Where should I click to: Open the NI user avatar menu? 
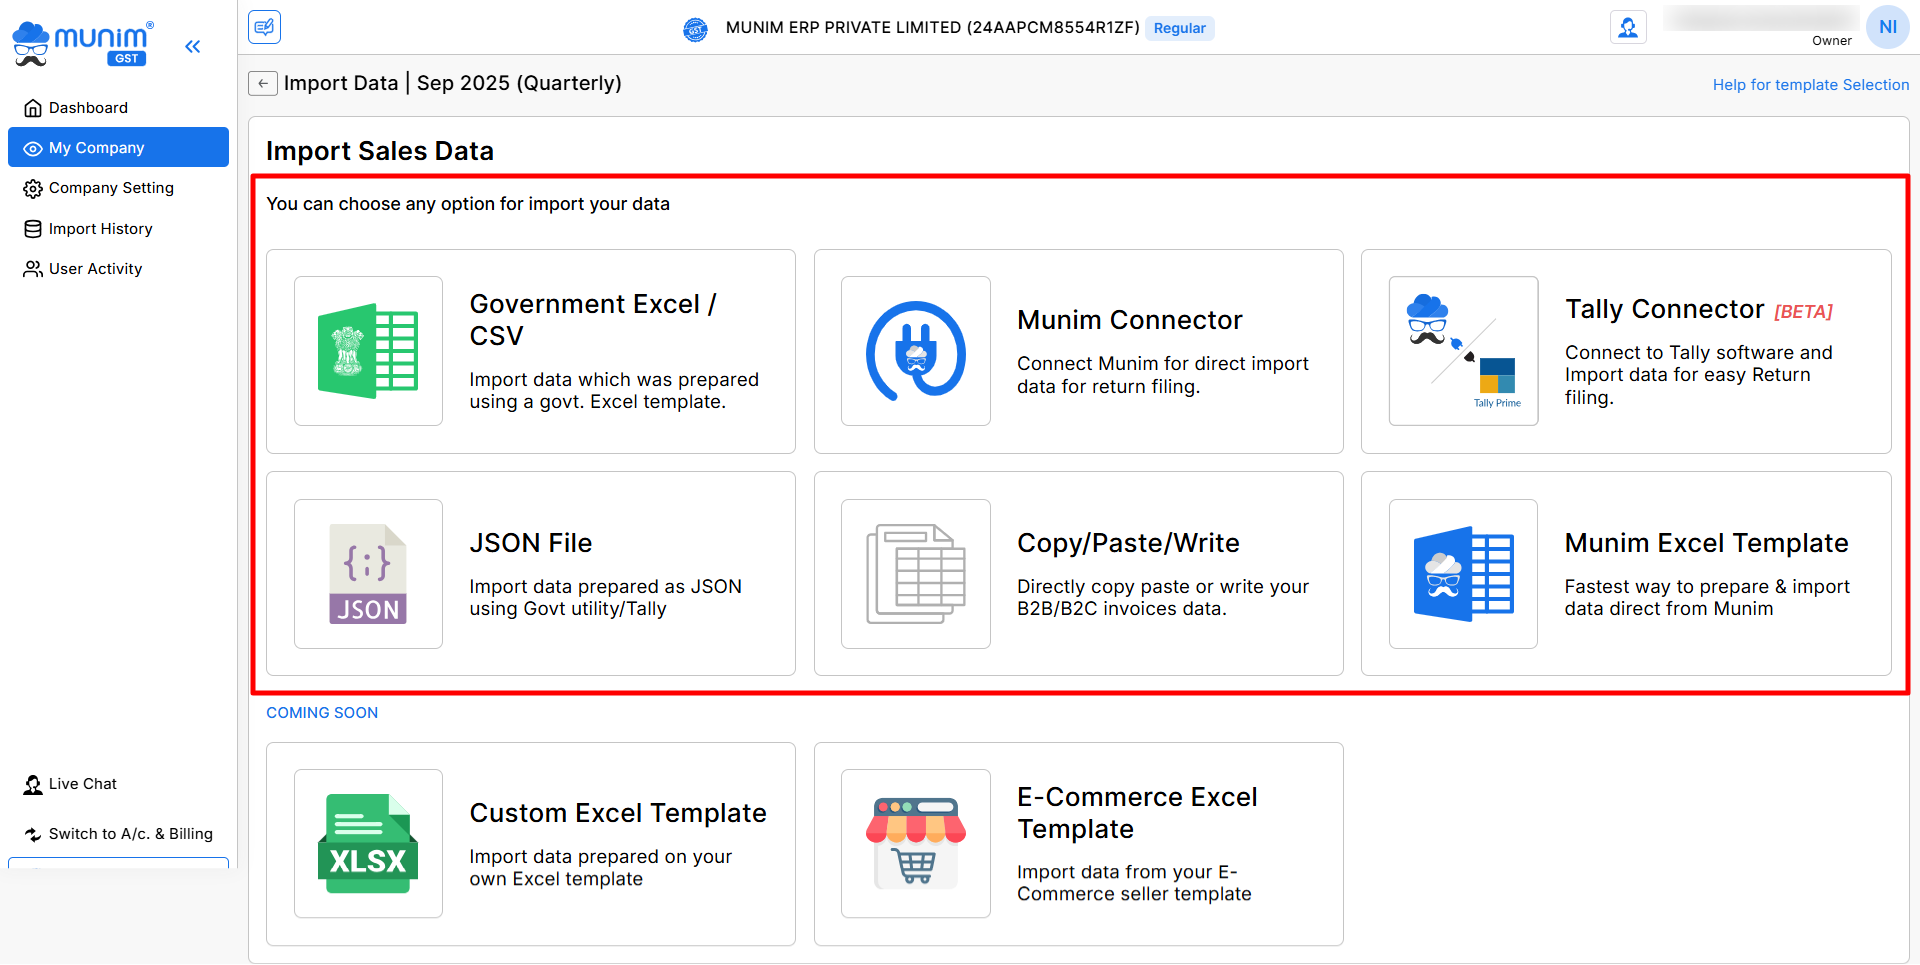click(x=1887, y=27)
